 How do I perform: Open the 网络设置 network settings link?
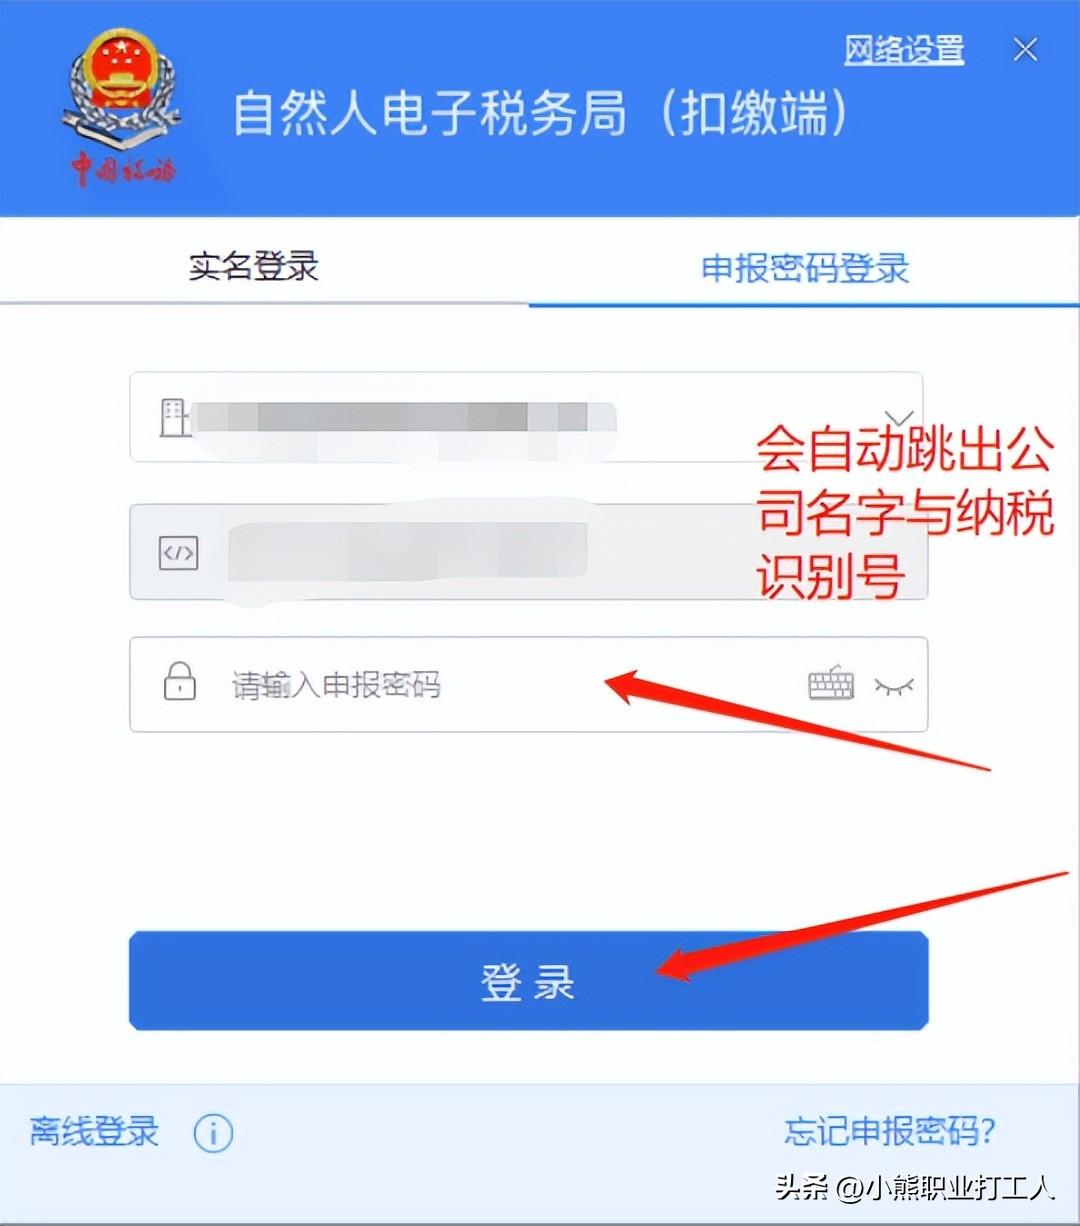pos(904,49)
